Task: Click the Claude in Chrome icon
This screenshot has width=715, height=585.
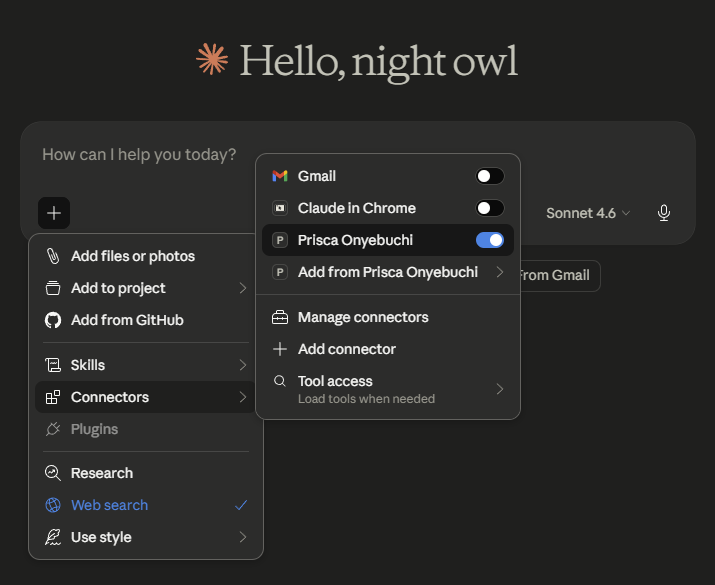Action: click(x=280, y=208)
